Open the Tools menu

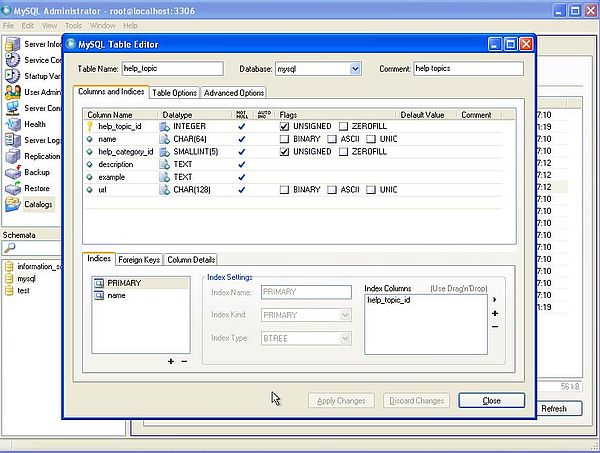point(73,26)
